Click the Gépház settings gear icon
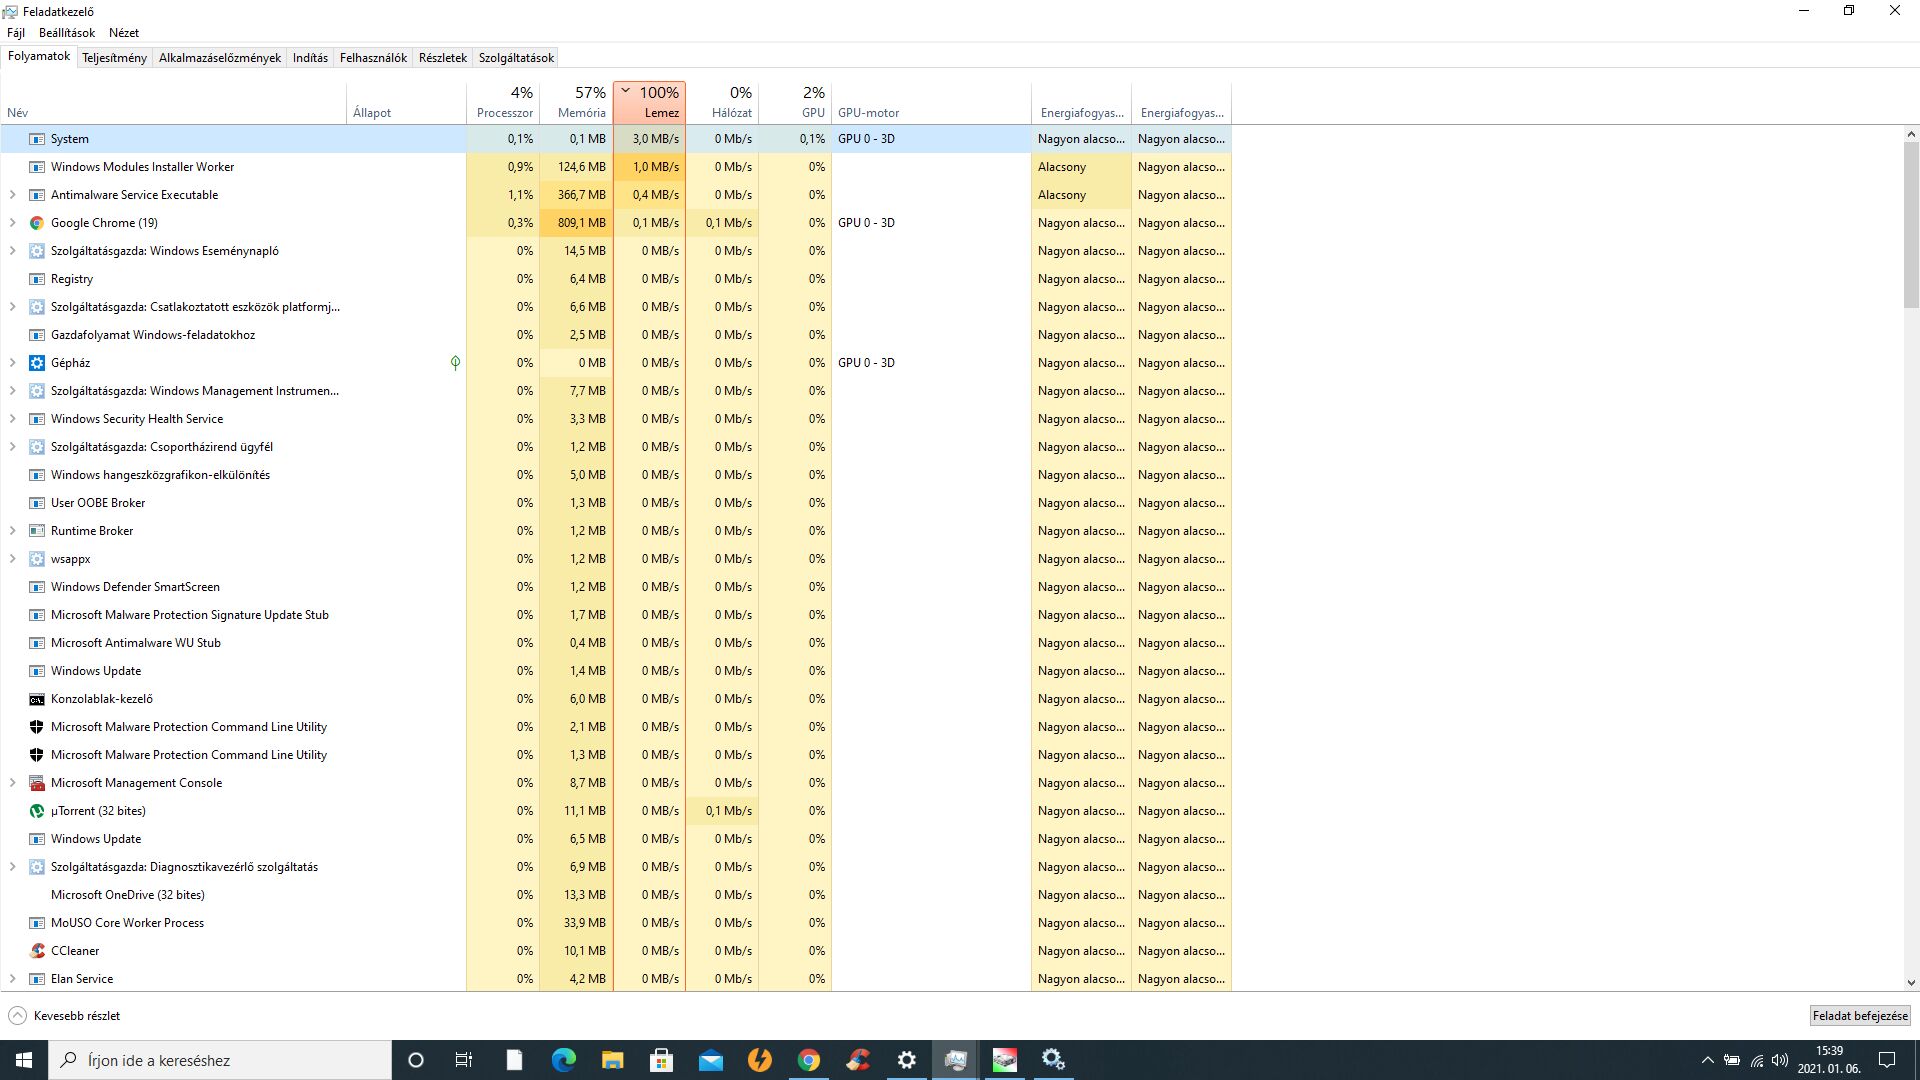 tap(37, 363)
